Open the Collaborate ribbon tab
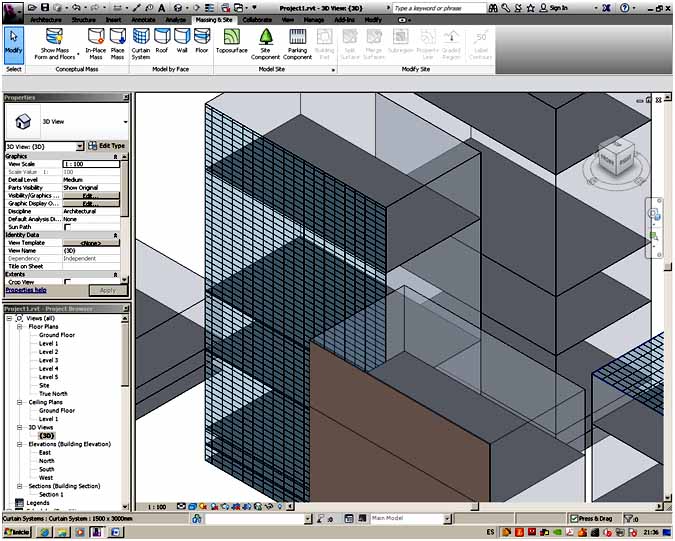 pyautogui.click(x=257, y=19)
